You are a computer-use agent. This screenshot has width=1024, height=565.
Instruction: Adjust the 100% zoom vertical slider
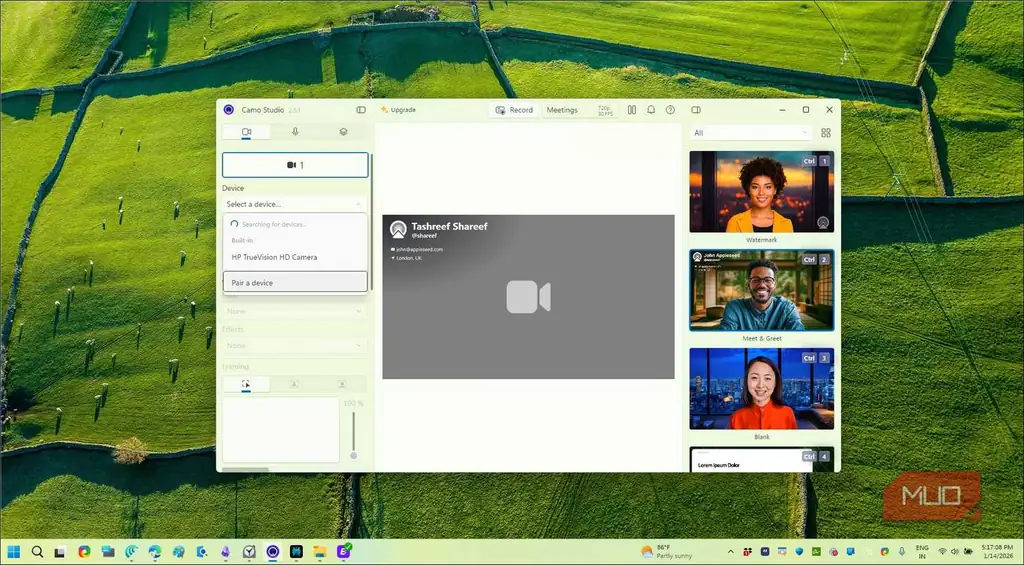click(353, 435)
